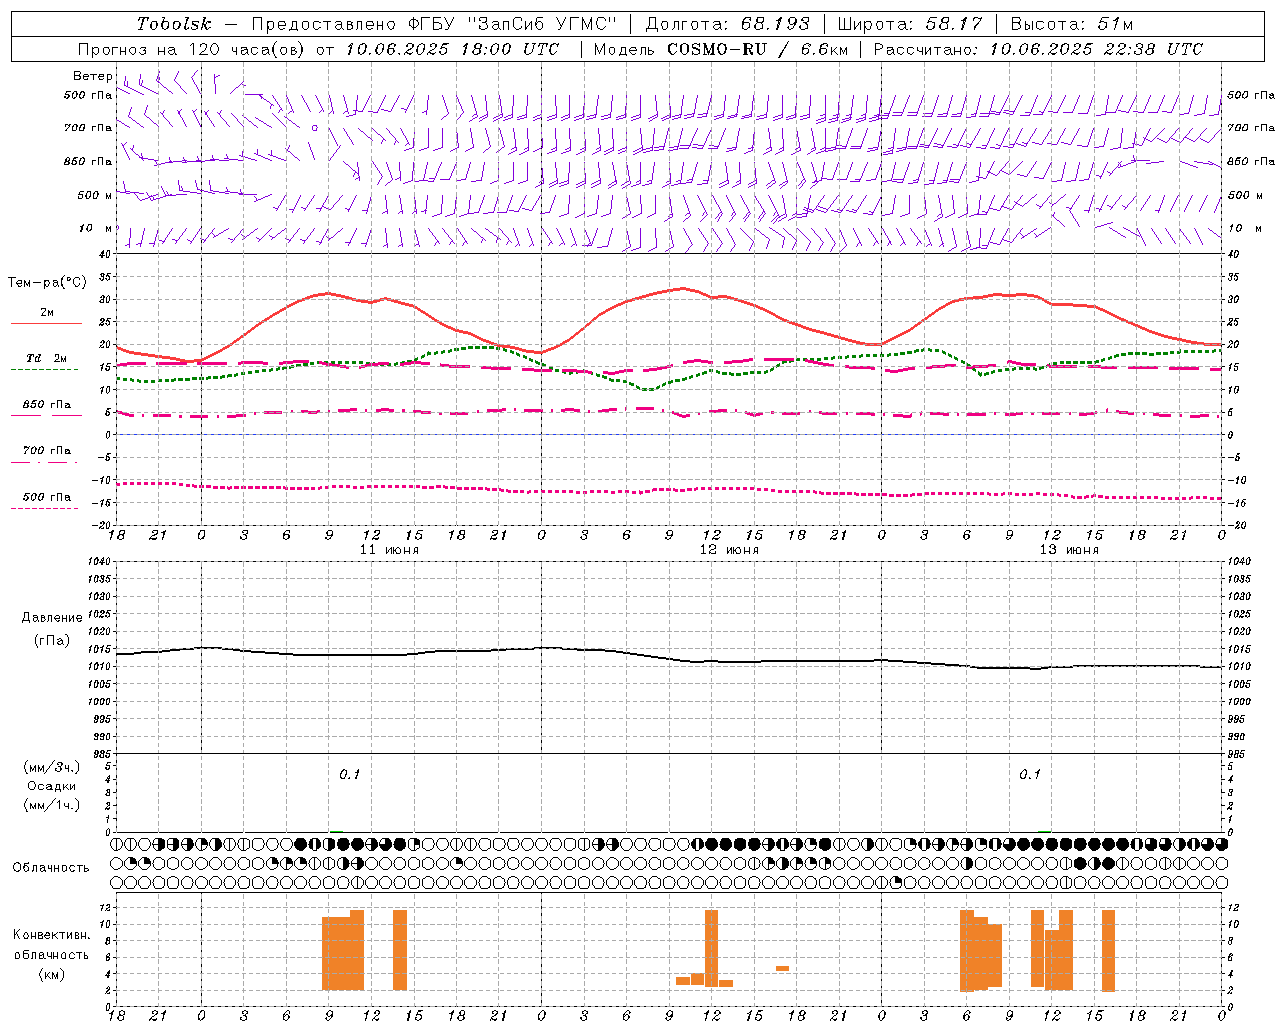Click the Давление panel label
1280x1024 pixels.
click(52, 618)
